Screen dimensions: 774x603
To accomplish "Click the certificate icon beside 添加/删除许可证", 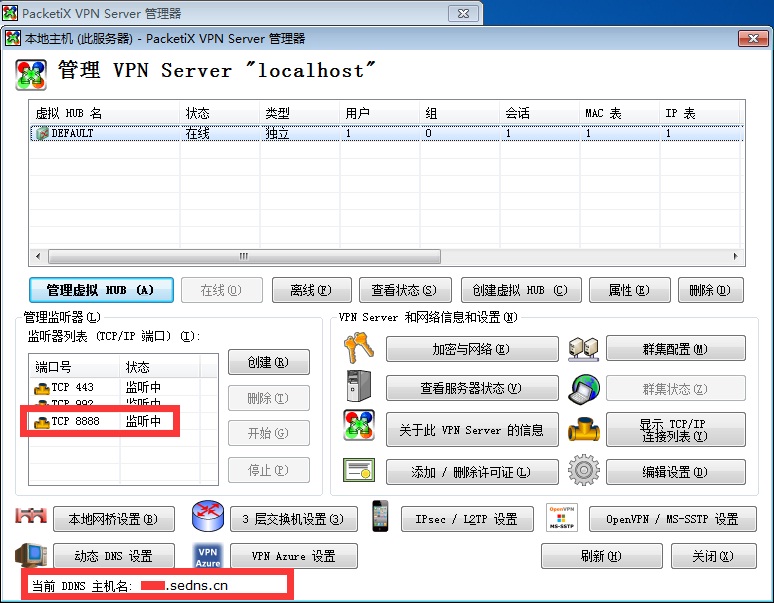I will coord(359,470).
